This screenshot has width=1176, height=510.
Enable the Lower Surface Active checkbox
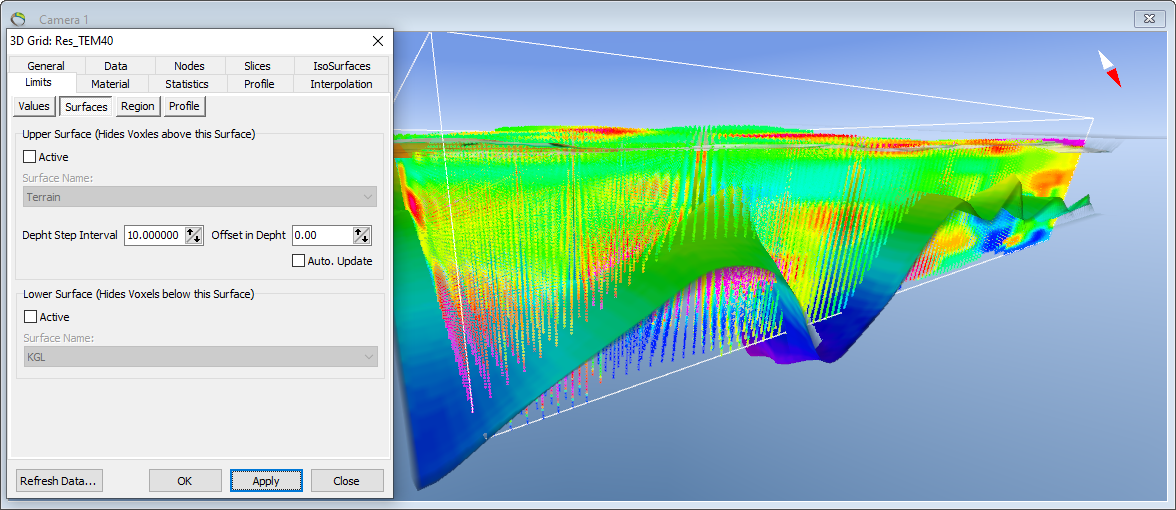pos(30,316)
